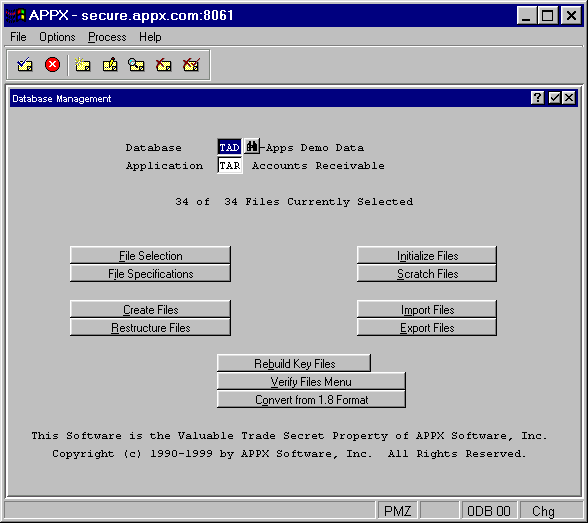The width and height of the screenshot is (588, 523).
Task: Click the blue checkmark acknowledge toolbar icon
Action: click(25, 65)
